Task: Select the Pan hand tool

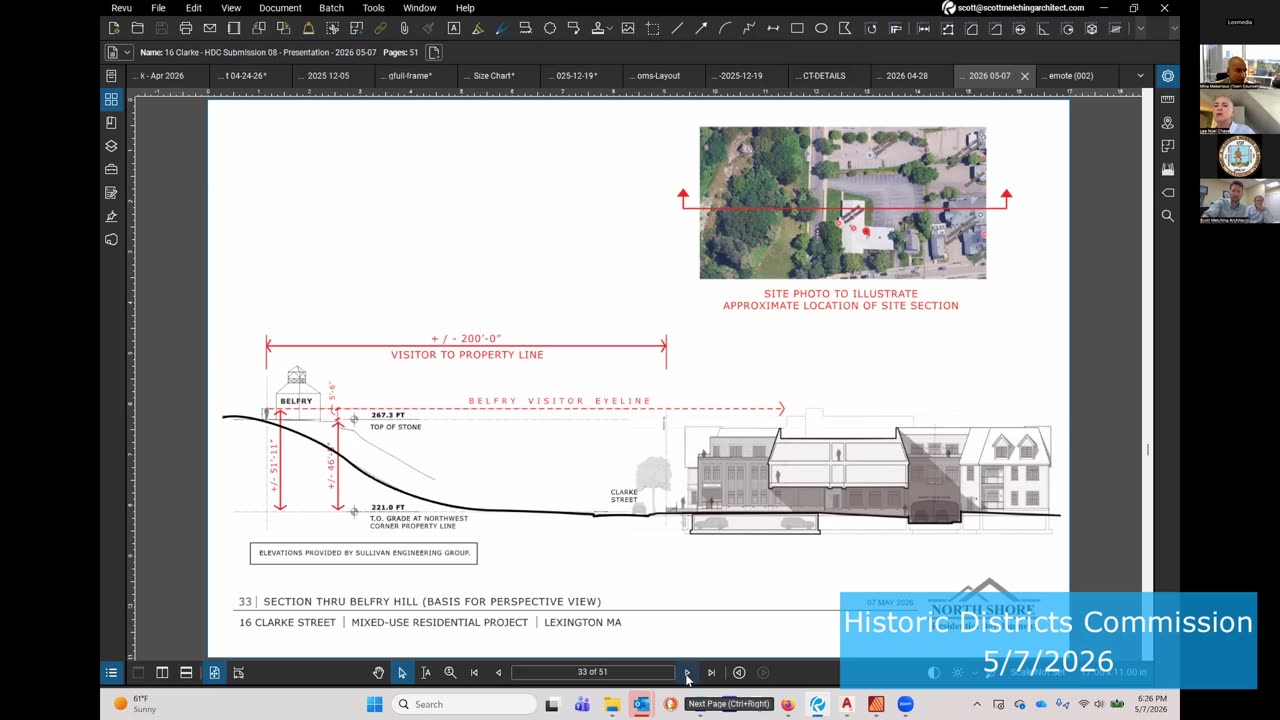Action: pos(378,673)
